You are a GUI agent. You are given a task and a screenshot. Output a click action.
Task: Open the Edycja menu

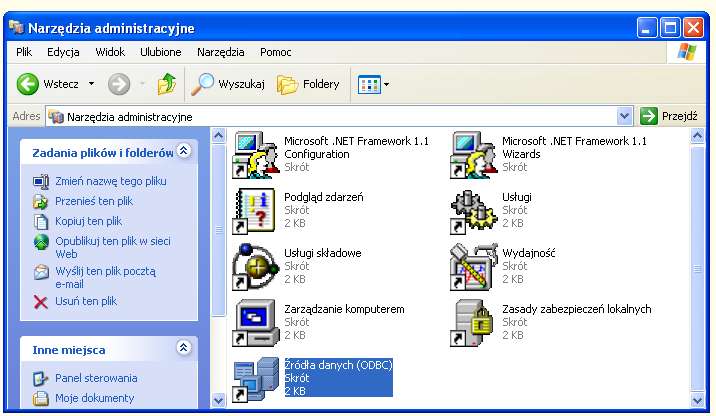[63, 52]
